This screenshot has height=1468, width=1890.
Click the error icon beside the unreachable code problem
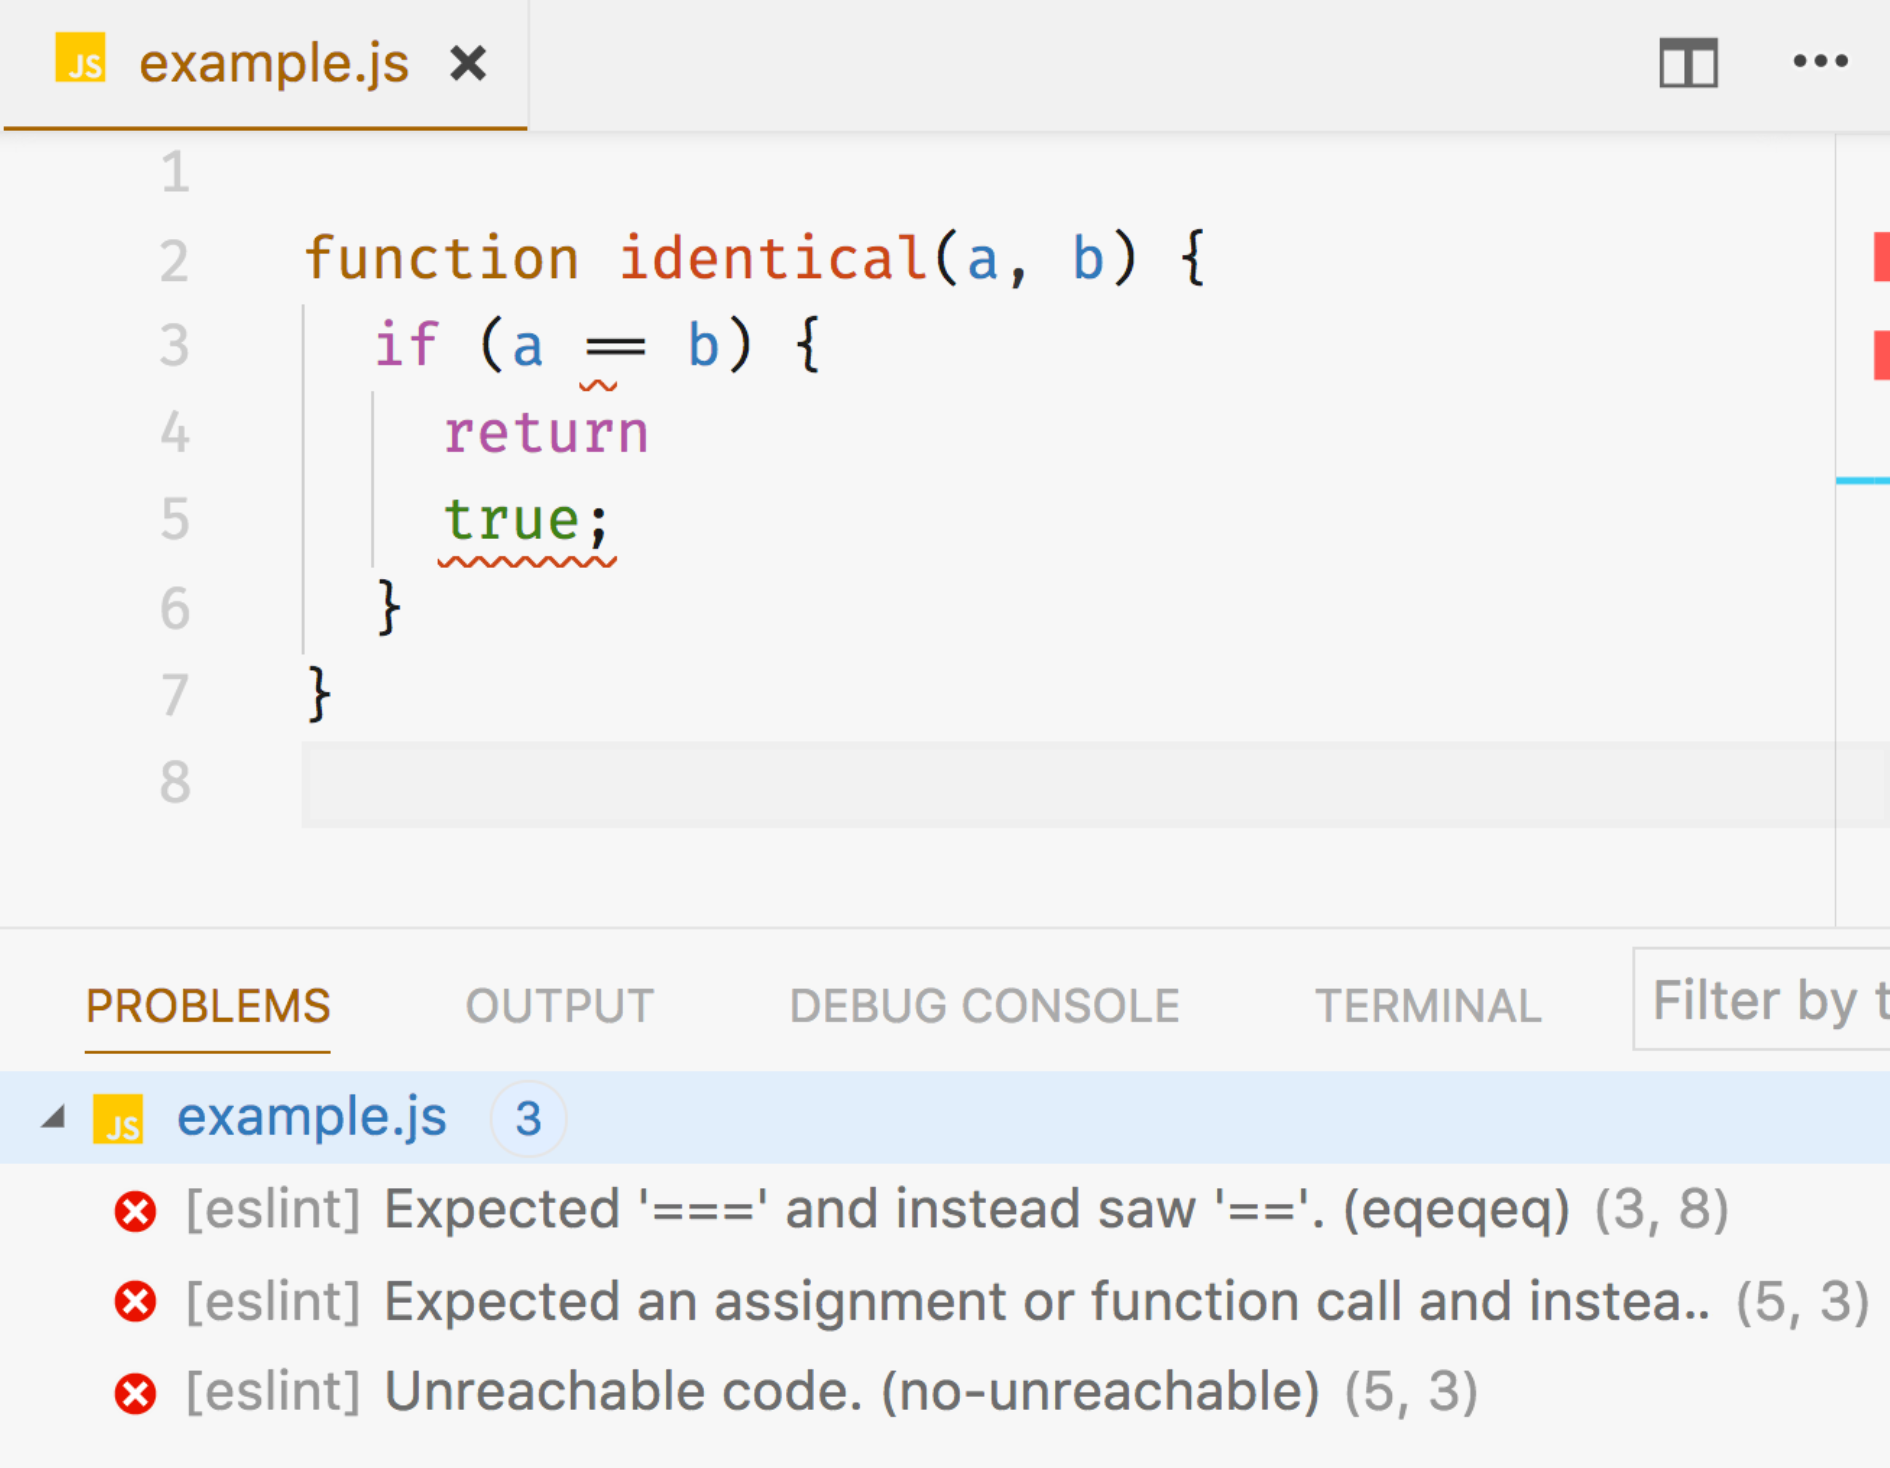(x=135, y=1390)
